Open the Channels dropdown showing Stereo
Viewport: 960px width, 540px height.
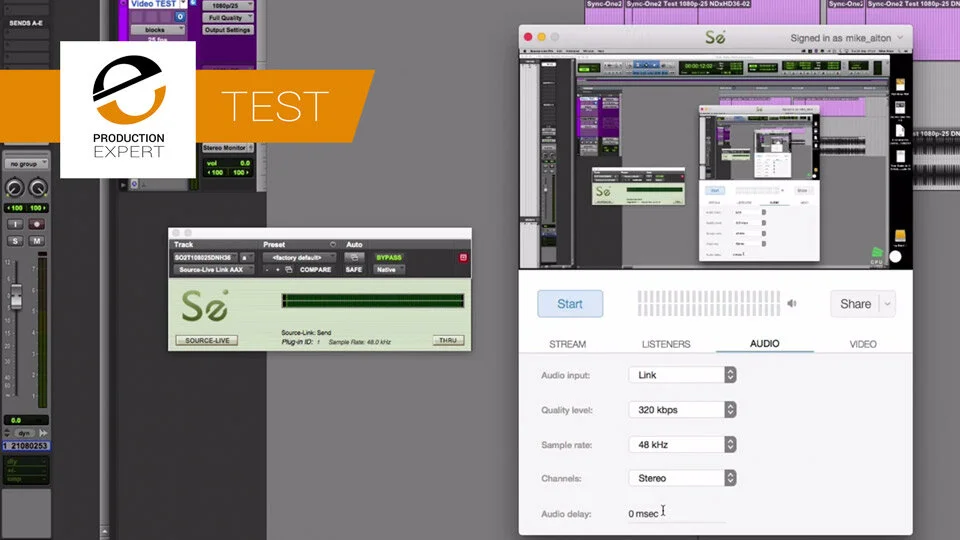(682, 478)
